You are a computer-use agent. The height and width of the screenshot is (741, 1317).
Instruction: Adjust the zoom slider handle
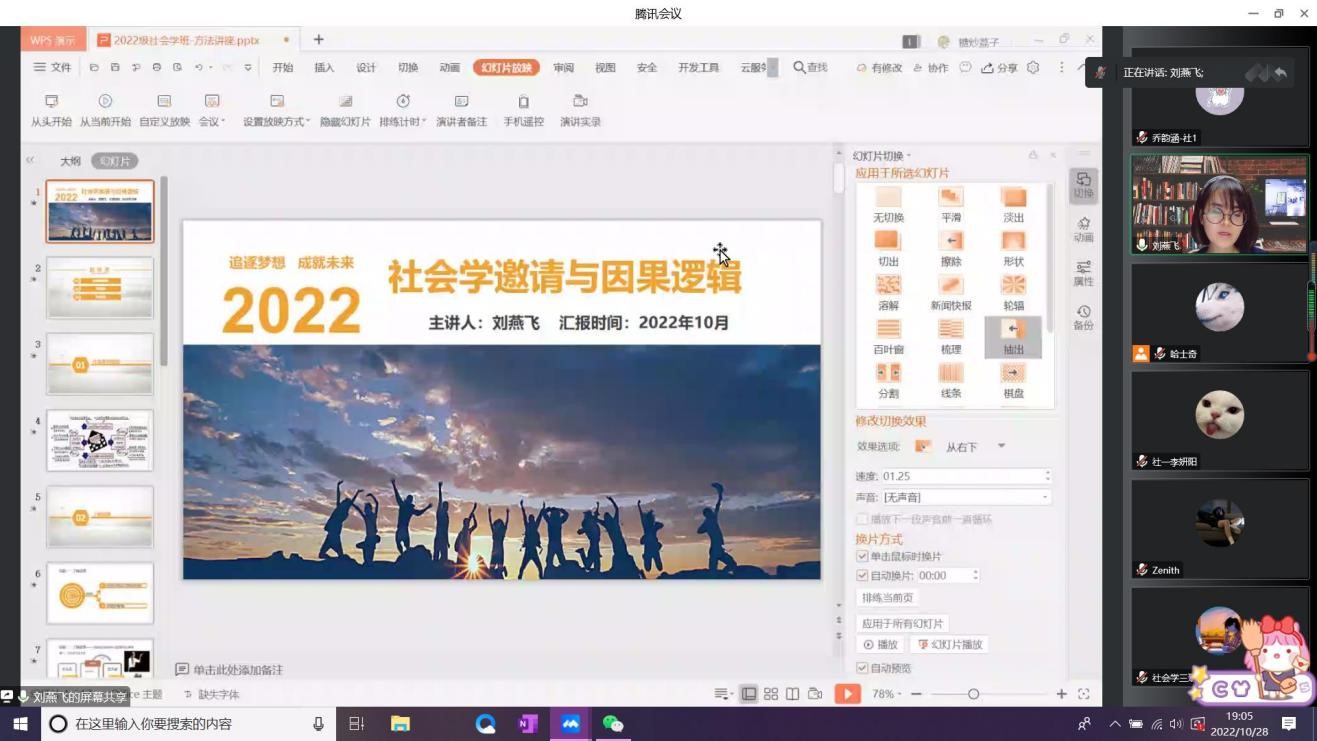973,694
